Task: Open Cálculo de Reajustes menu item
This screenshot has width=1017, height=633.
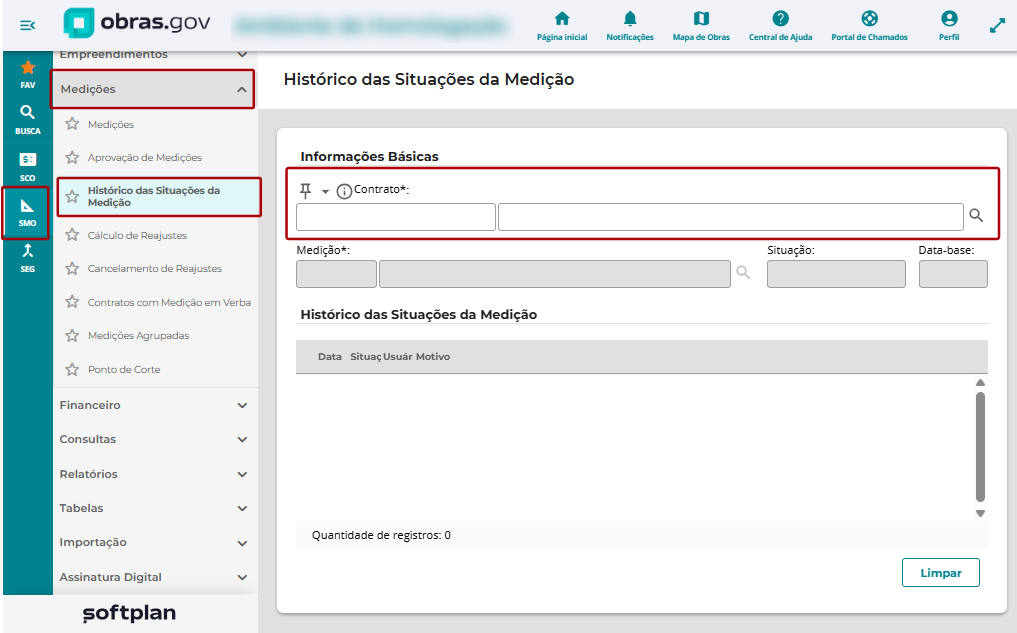Action: [x=137, y=235]
